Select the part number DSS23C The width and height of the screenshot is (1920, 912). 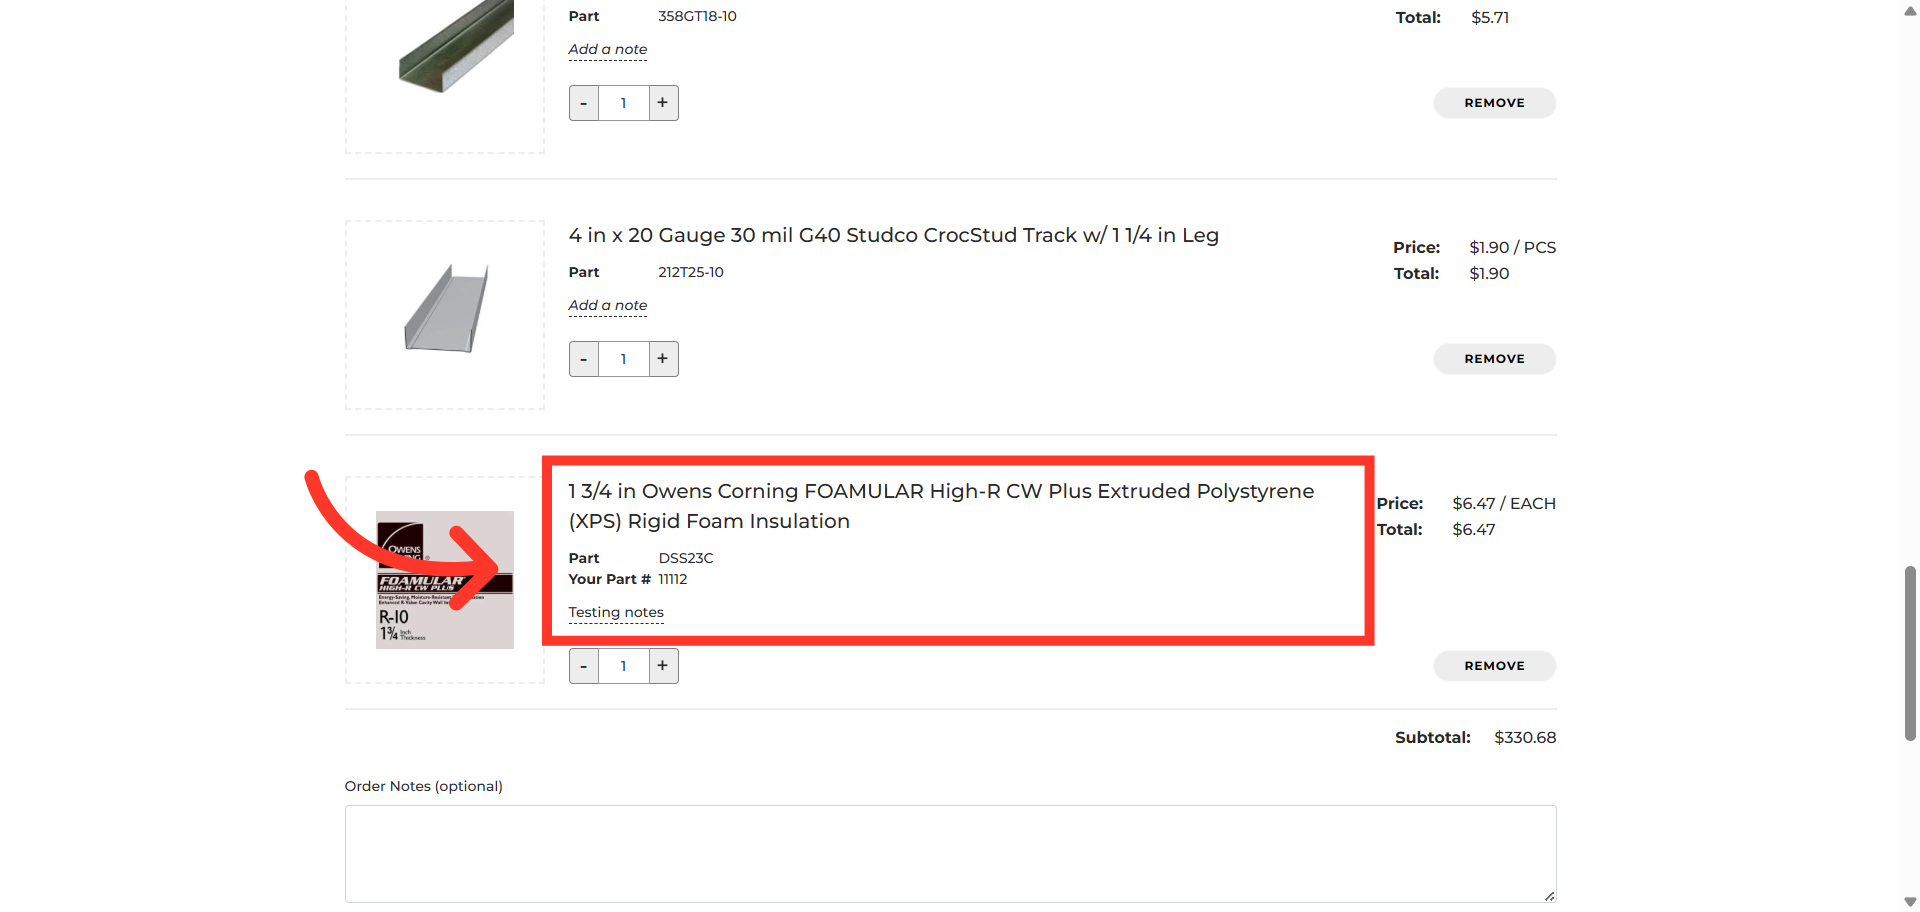coord(686,558)
